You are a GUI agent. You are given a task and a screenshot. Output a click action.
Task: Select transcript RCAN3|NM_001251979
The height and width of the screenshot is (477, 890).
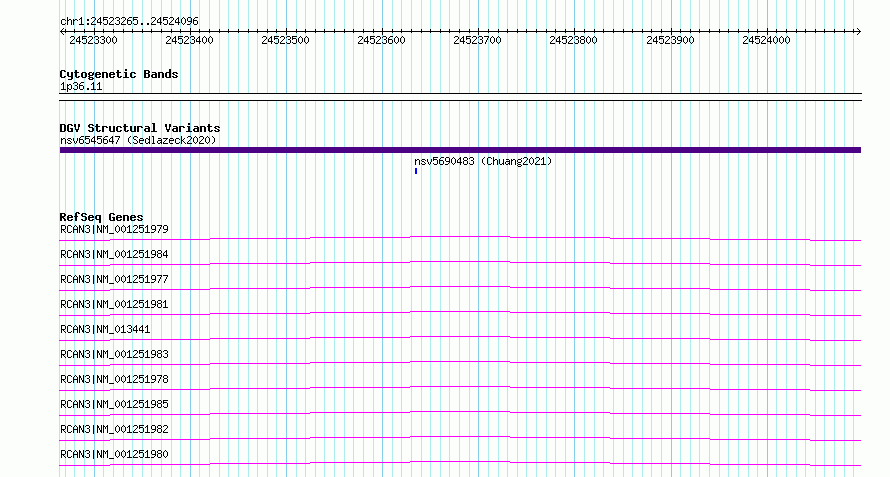tap(114, 229)
